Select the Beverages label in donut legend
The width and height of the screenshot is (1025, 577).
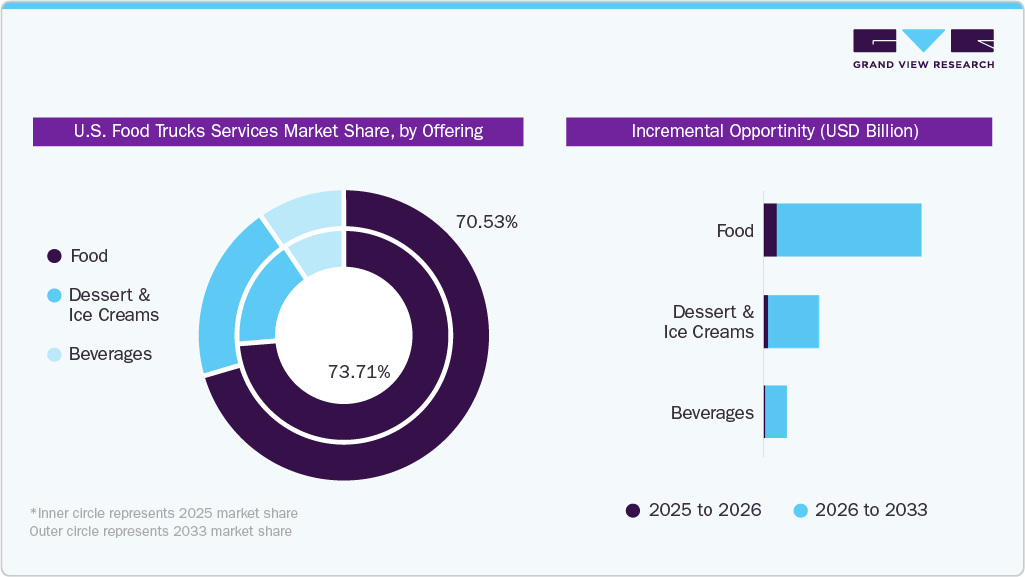(110, 354)
